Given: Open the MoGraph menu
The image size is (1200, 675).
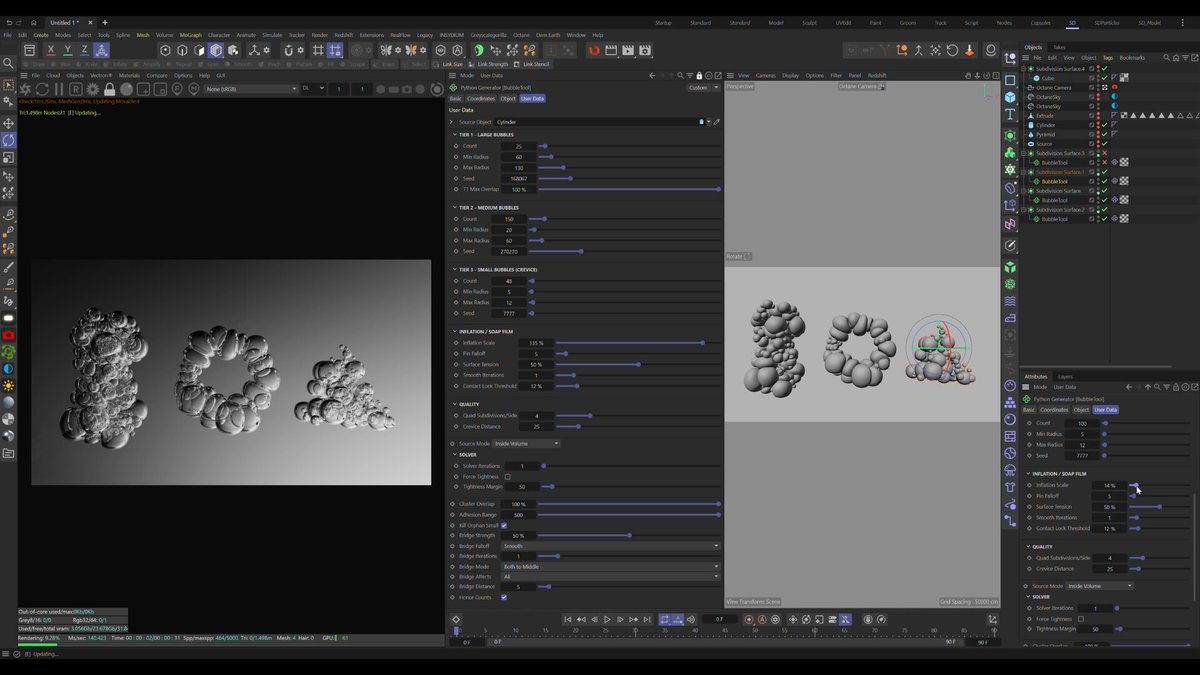Looking at the screenshot, I should pyautogui.click(x=190, y=35).
